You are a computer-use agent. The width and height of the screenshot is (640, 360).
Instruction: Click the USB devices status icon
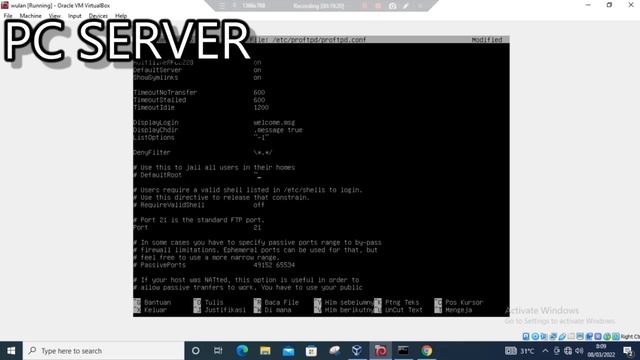[x=562, y=336]
